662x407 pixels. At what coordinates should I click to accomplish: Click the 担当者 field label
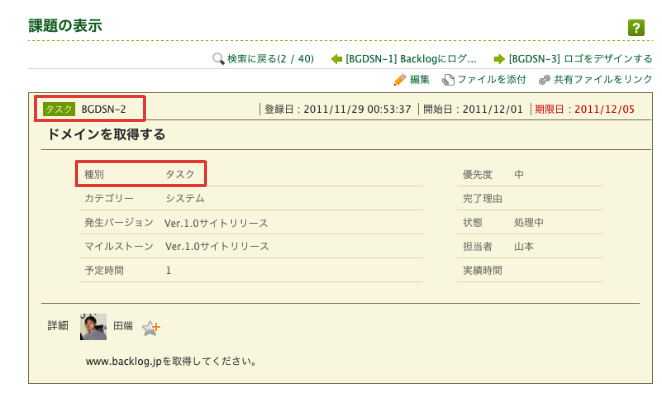pos(478,247)
